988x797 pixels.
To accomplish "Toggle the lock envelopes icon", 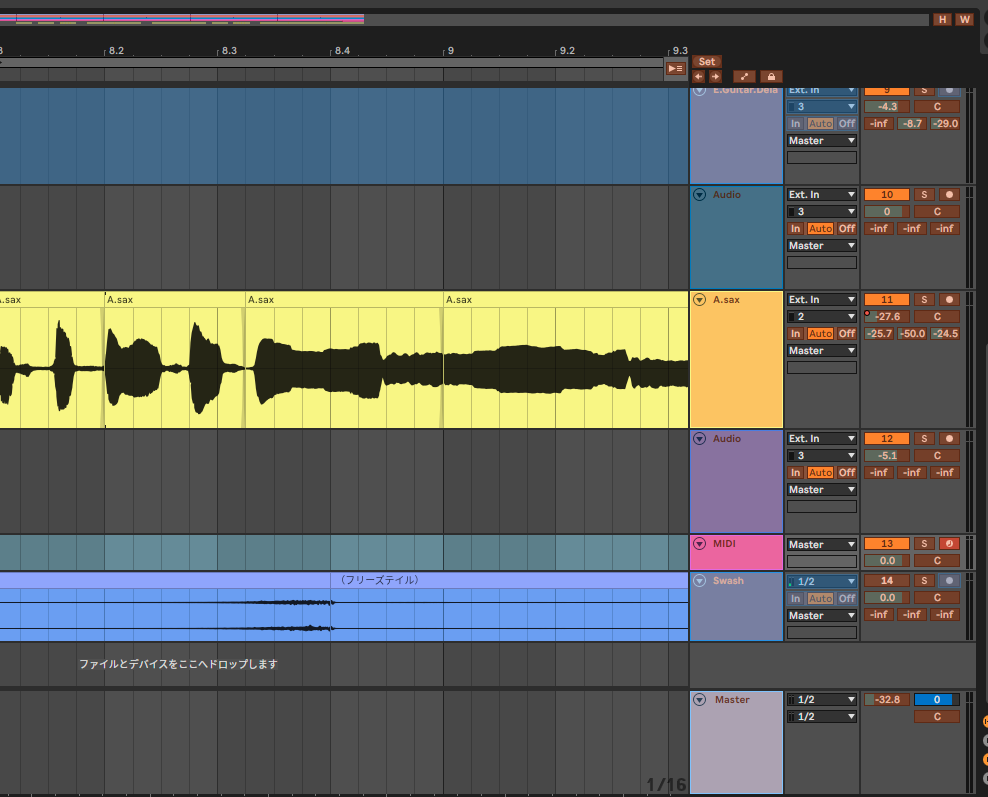I will (770, 76).
